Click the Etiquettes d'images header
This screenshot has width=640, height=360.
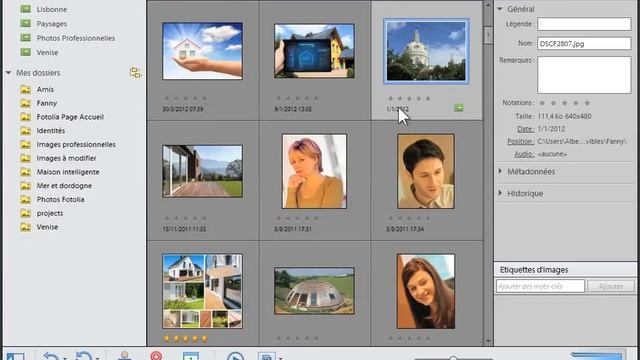point(534,270)
